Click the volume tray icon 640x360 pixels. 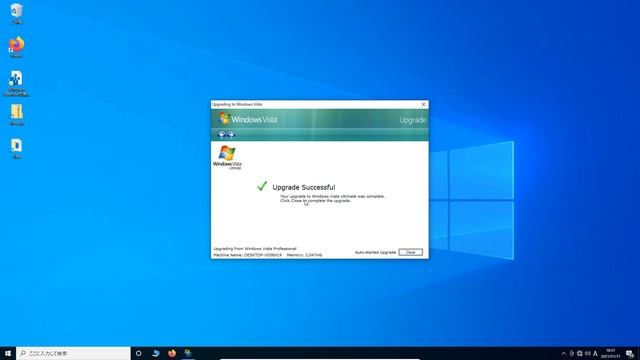pos(587,353)
